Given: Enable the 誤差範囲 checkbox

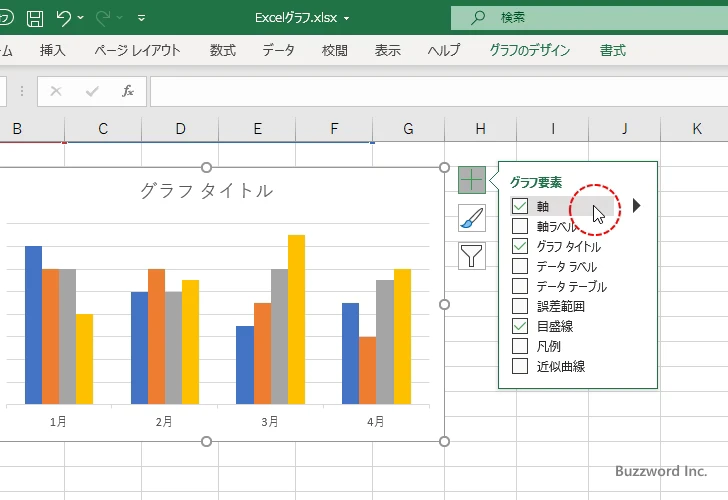Looking at the screenshot, I should 520,306.
